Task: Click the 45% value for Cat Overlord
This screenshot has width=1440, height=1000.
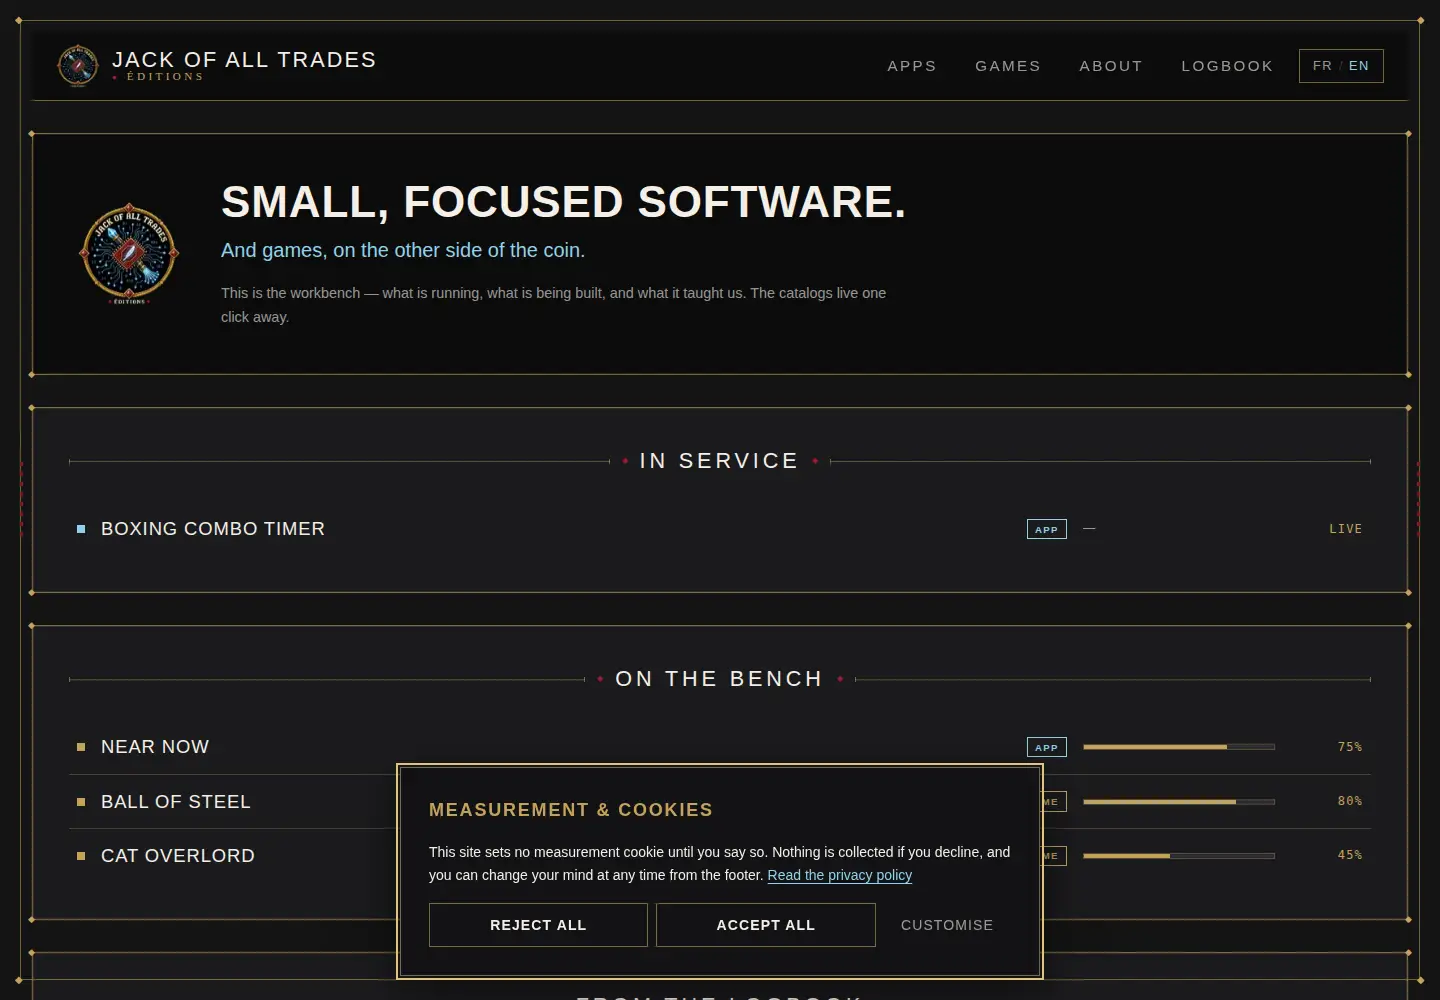Action: (x=1350, y=855)
